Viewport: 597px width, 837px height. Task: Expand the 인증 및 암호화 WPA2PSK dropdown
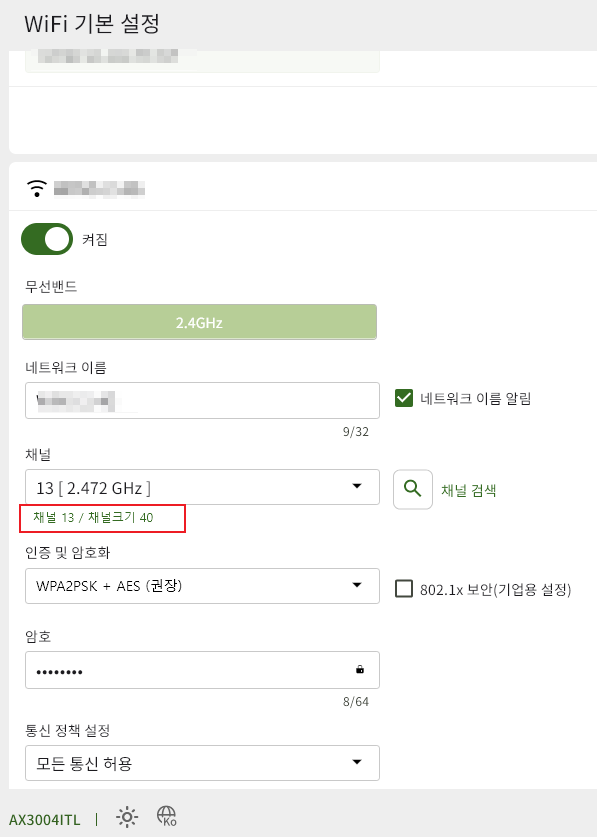coord(202,586)
